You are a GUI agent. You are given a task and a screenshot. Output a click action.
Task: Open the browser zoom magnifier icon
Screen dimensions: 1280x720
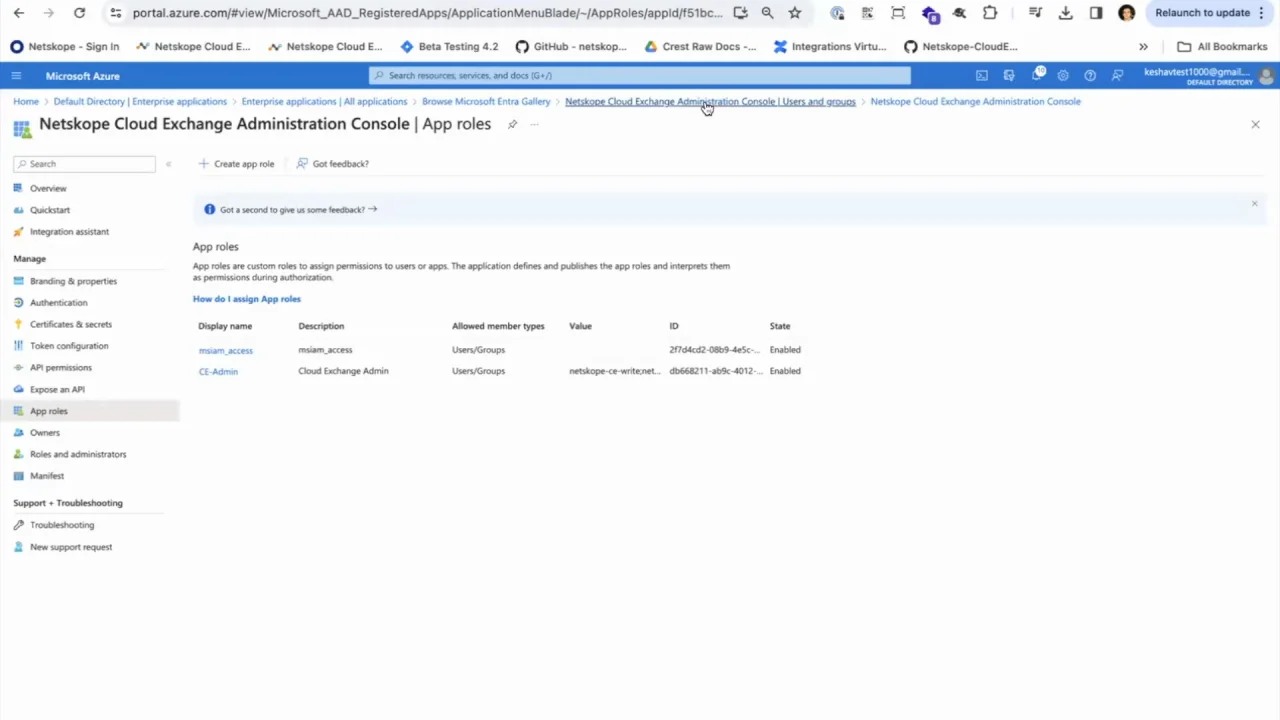tap(767, 13)
